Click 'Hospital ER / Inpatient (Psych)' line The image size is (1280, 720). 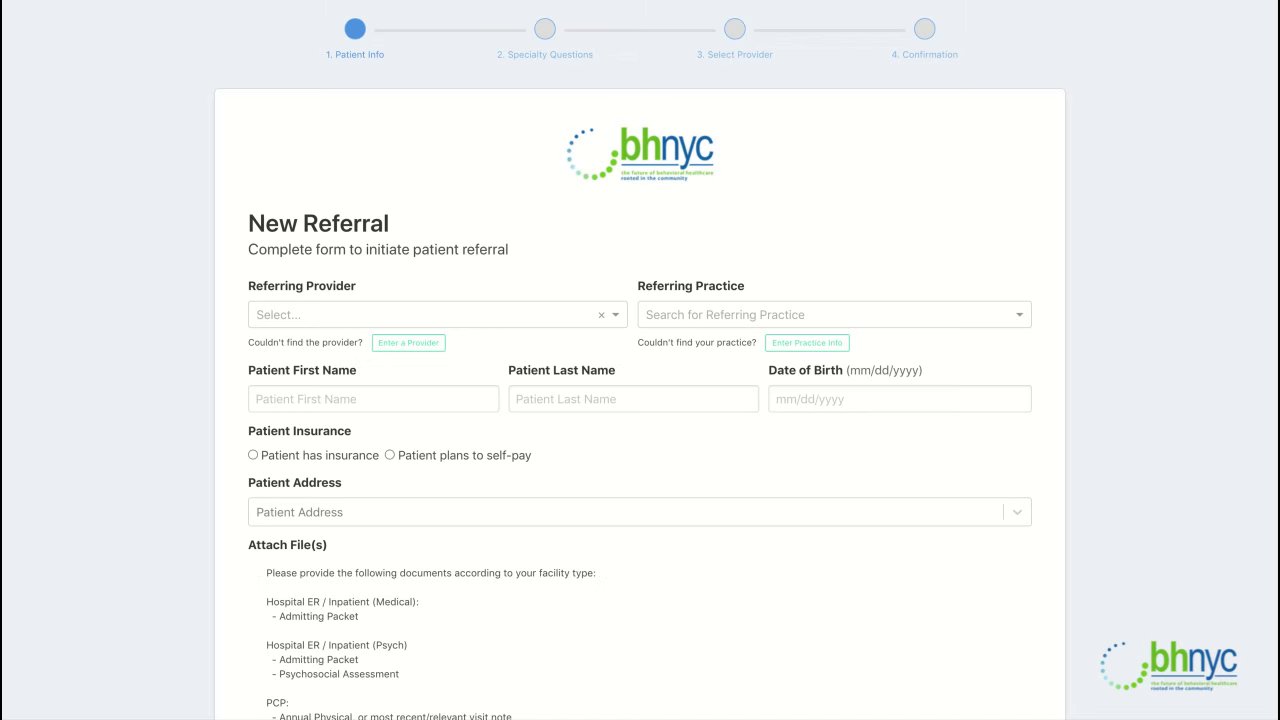pyautogui.click(x=336, y=645)
